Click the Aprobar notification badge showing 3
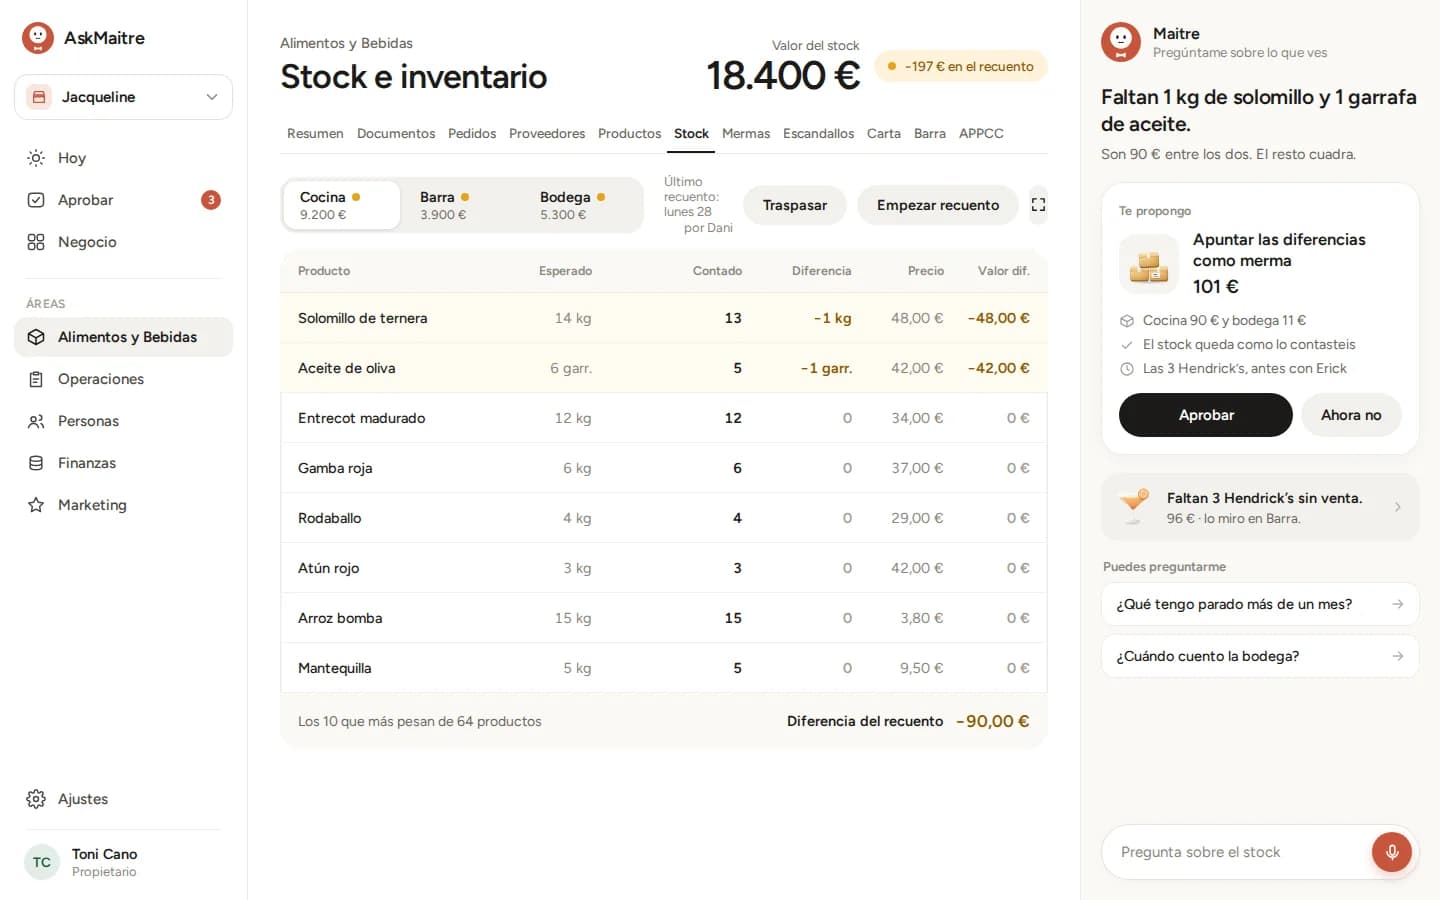The image size is (1440, 900). pos(211,200)
